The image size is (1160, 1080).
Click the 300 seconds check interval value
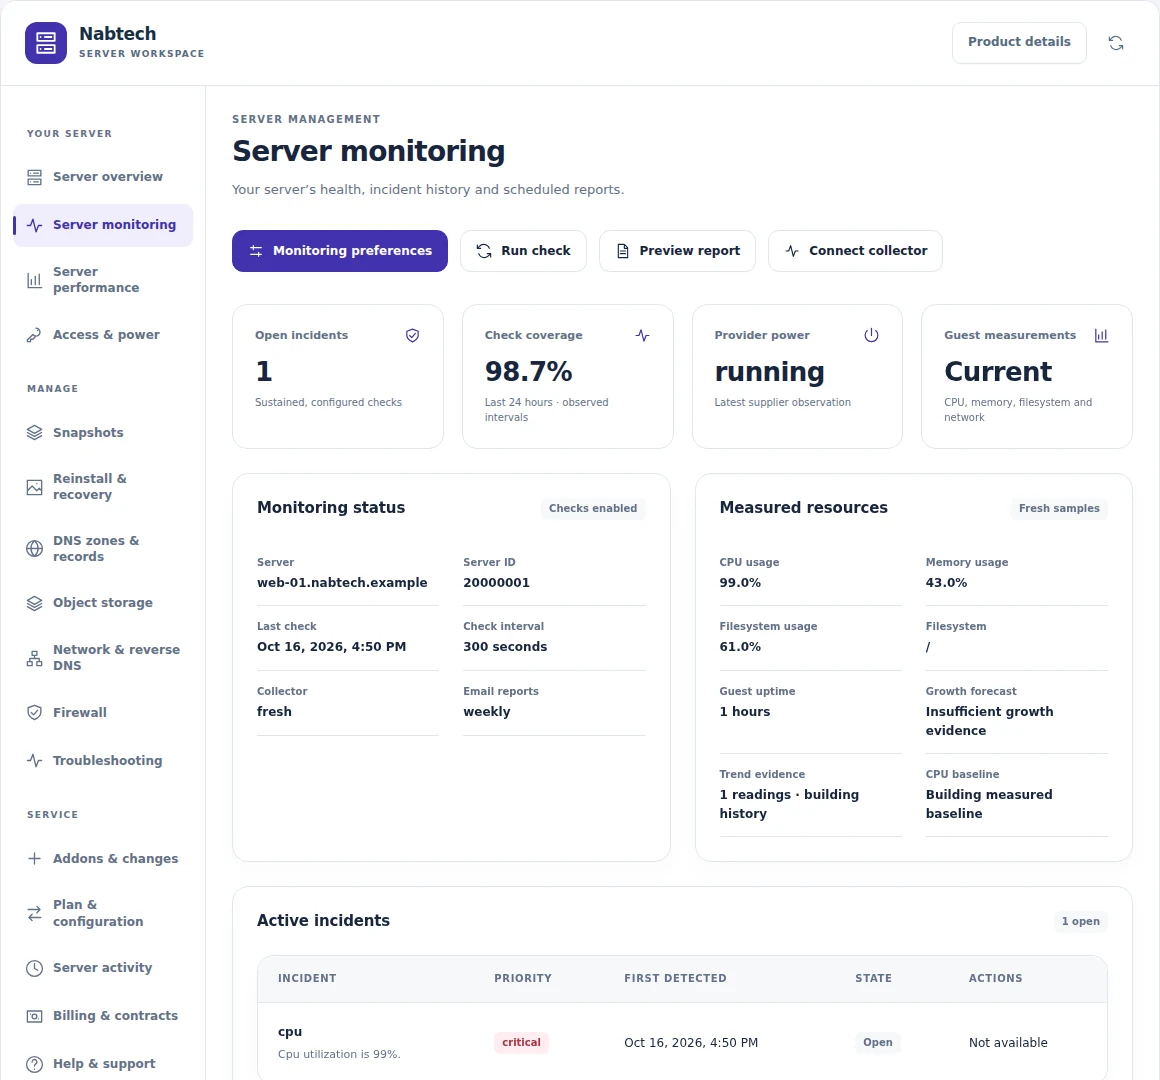pos(505,647)
